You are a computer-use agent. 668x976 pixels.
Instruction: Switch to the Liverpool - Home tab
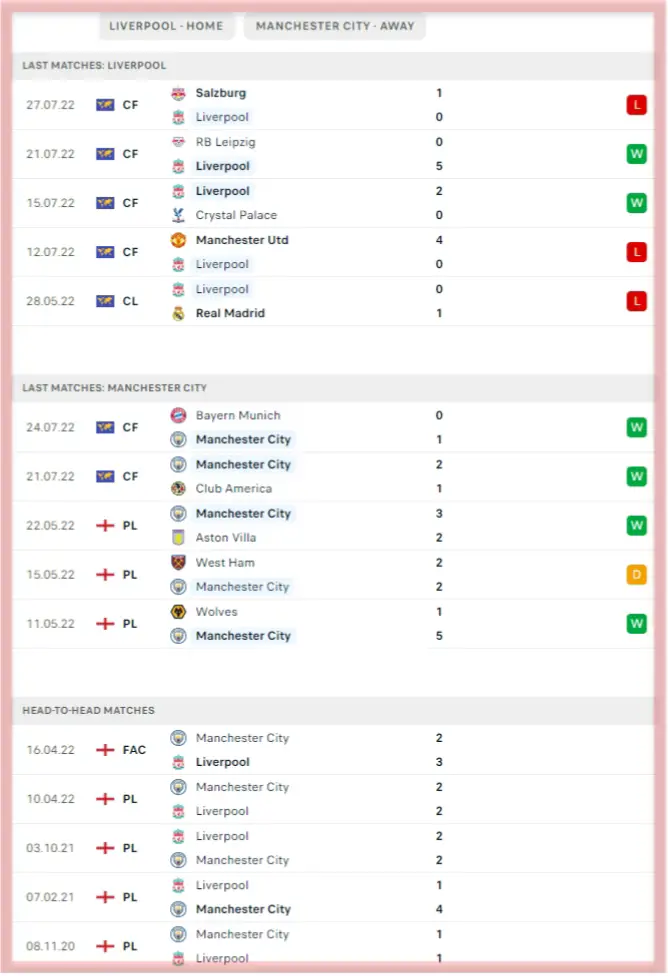point(167,26)
